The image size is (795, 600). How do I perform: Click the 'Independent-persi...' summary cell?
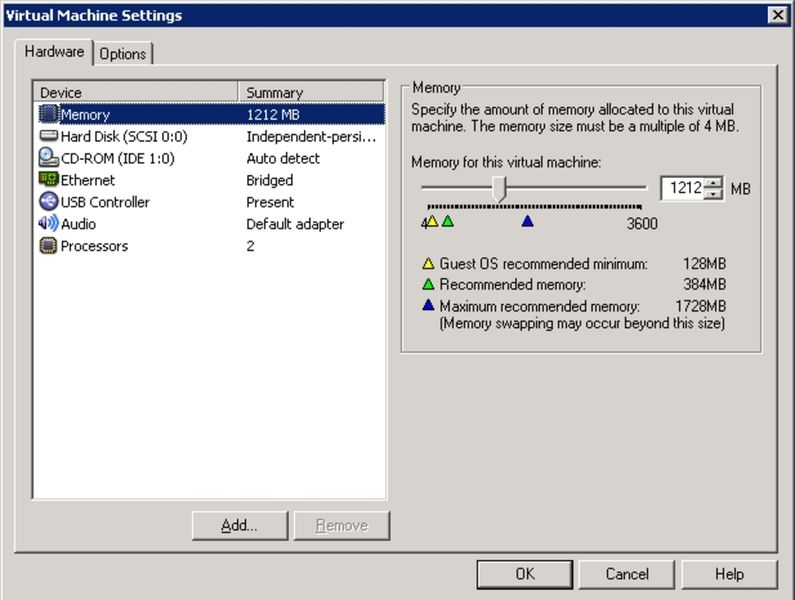(x=311, y=136)
